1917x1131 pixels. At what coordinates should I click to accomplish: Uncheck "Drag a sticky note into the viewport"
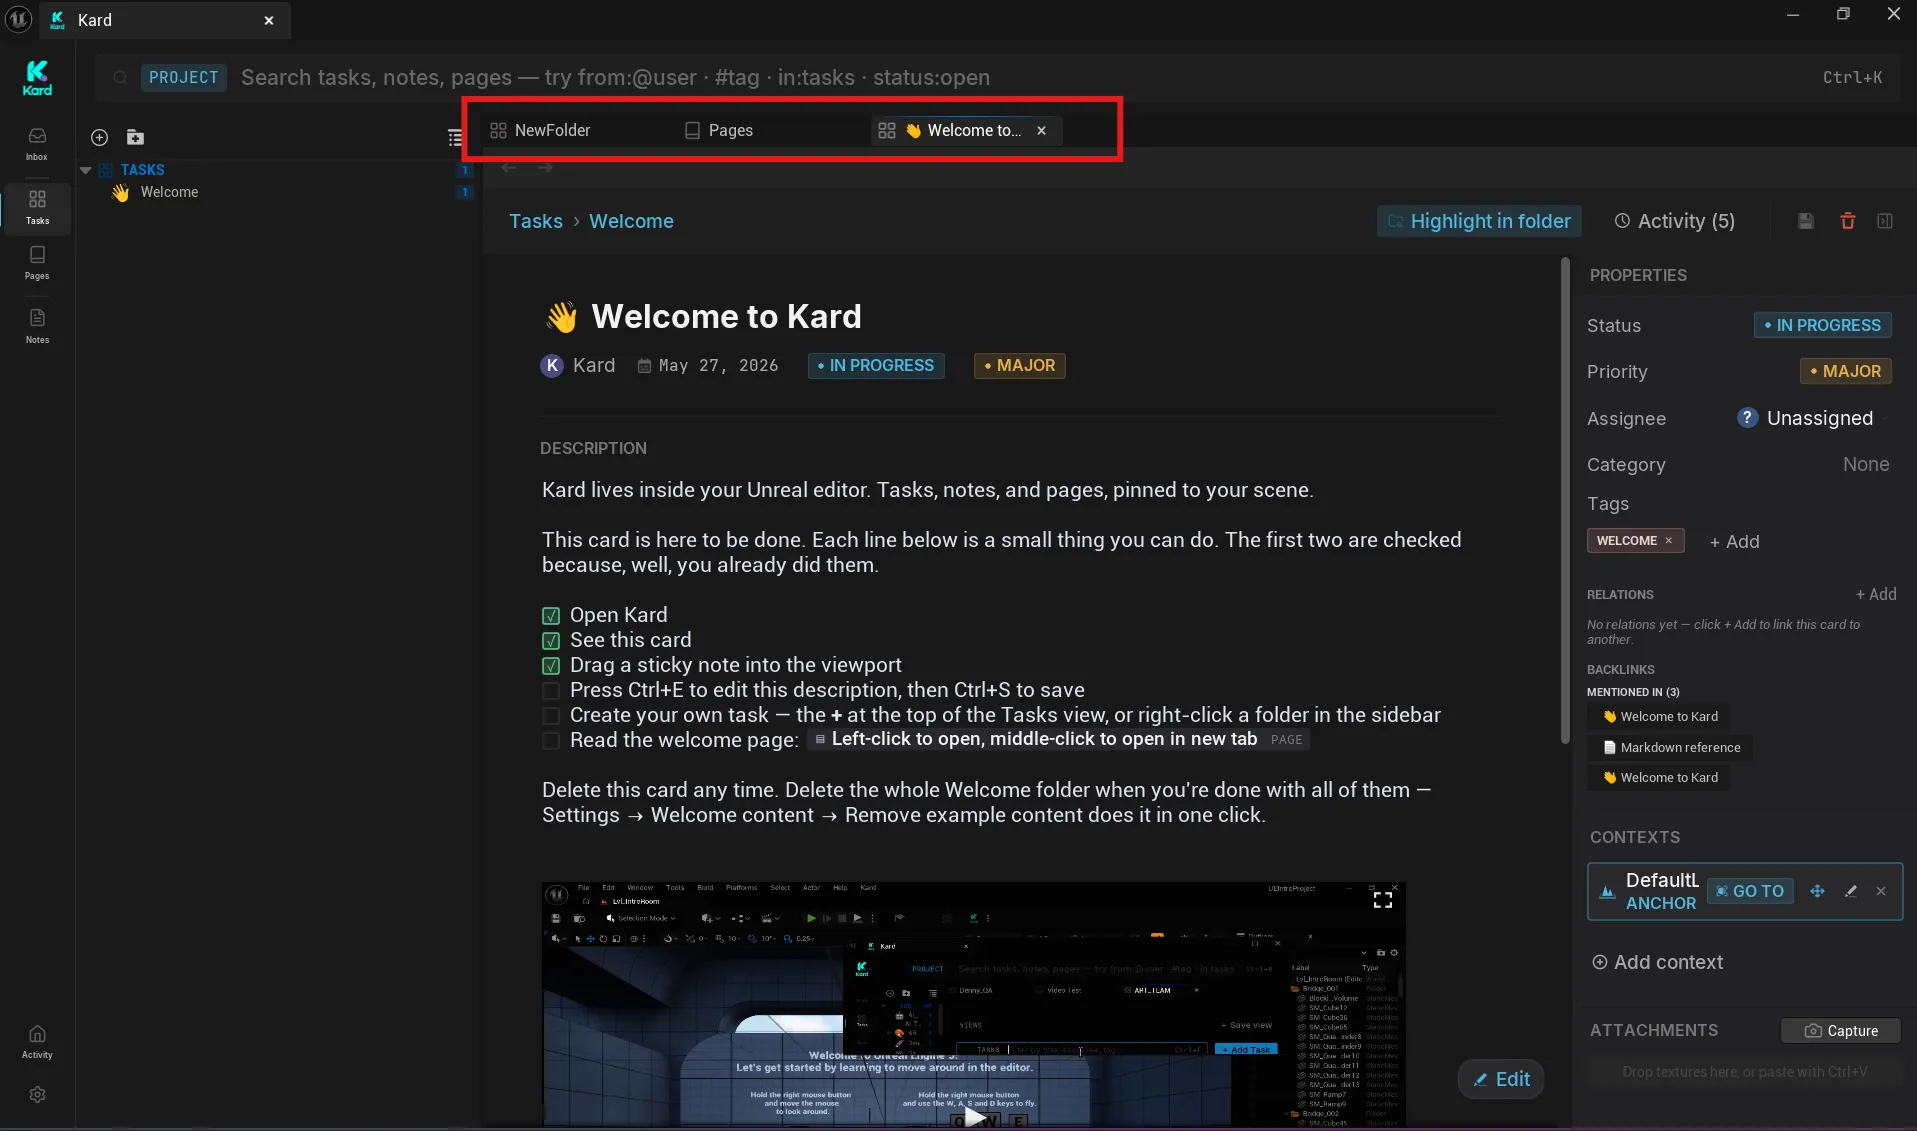pyautogui.click(x=551, y=666)
